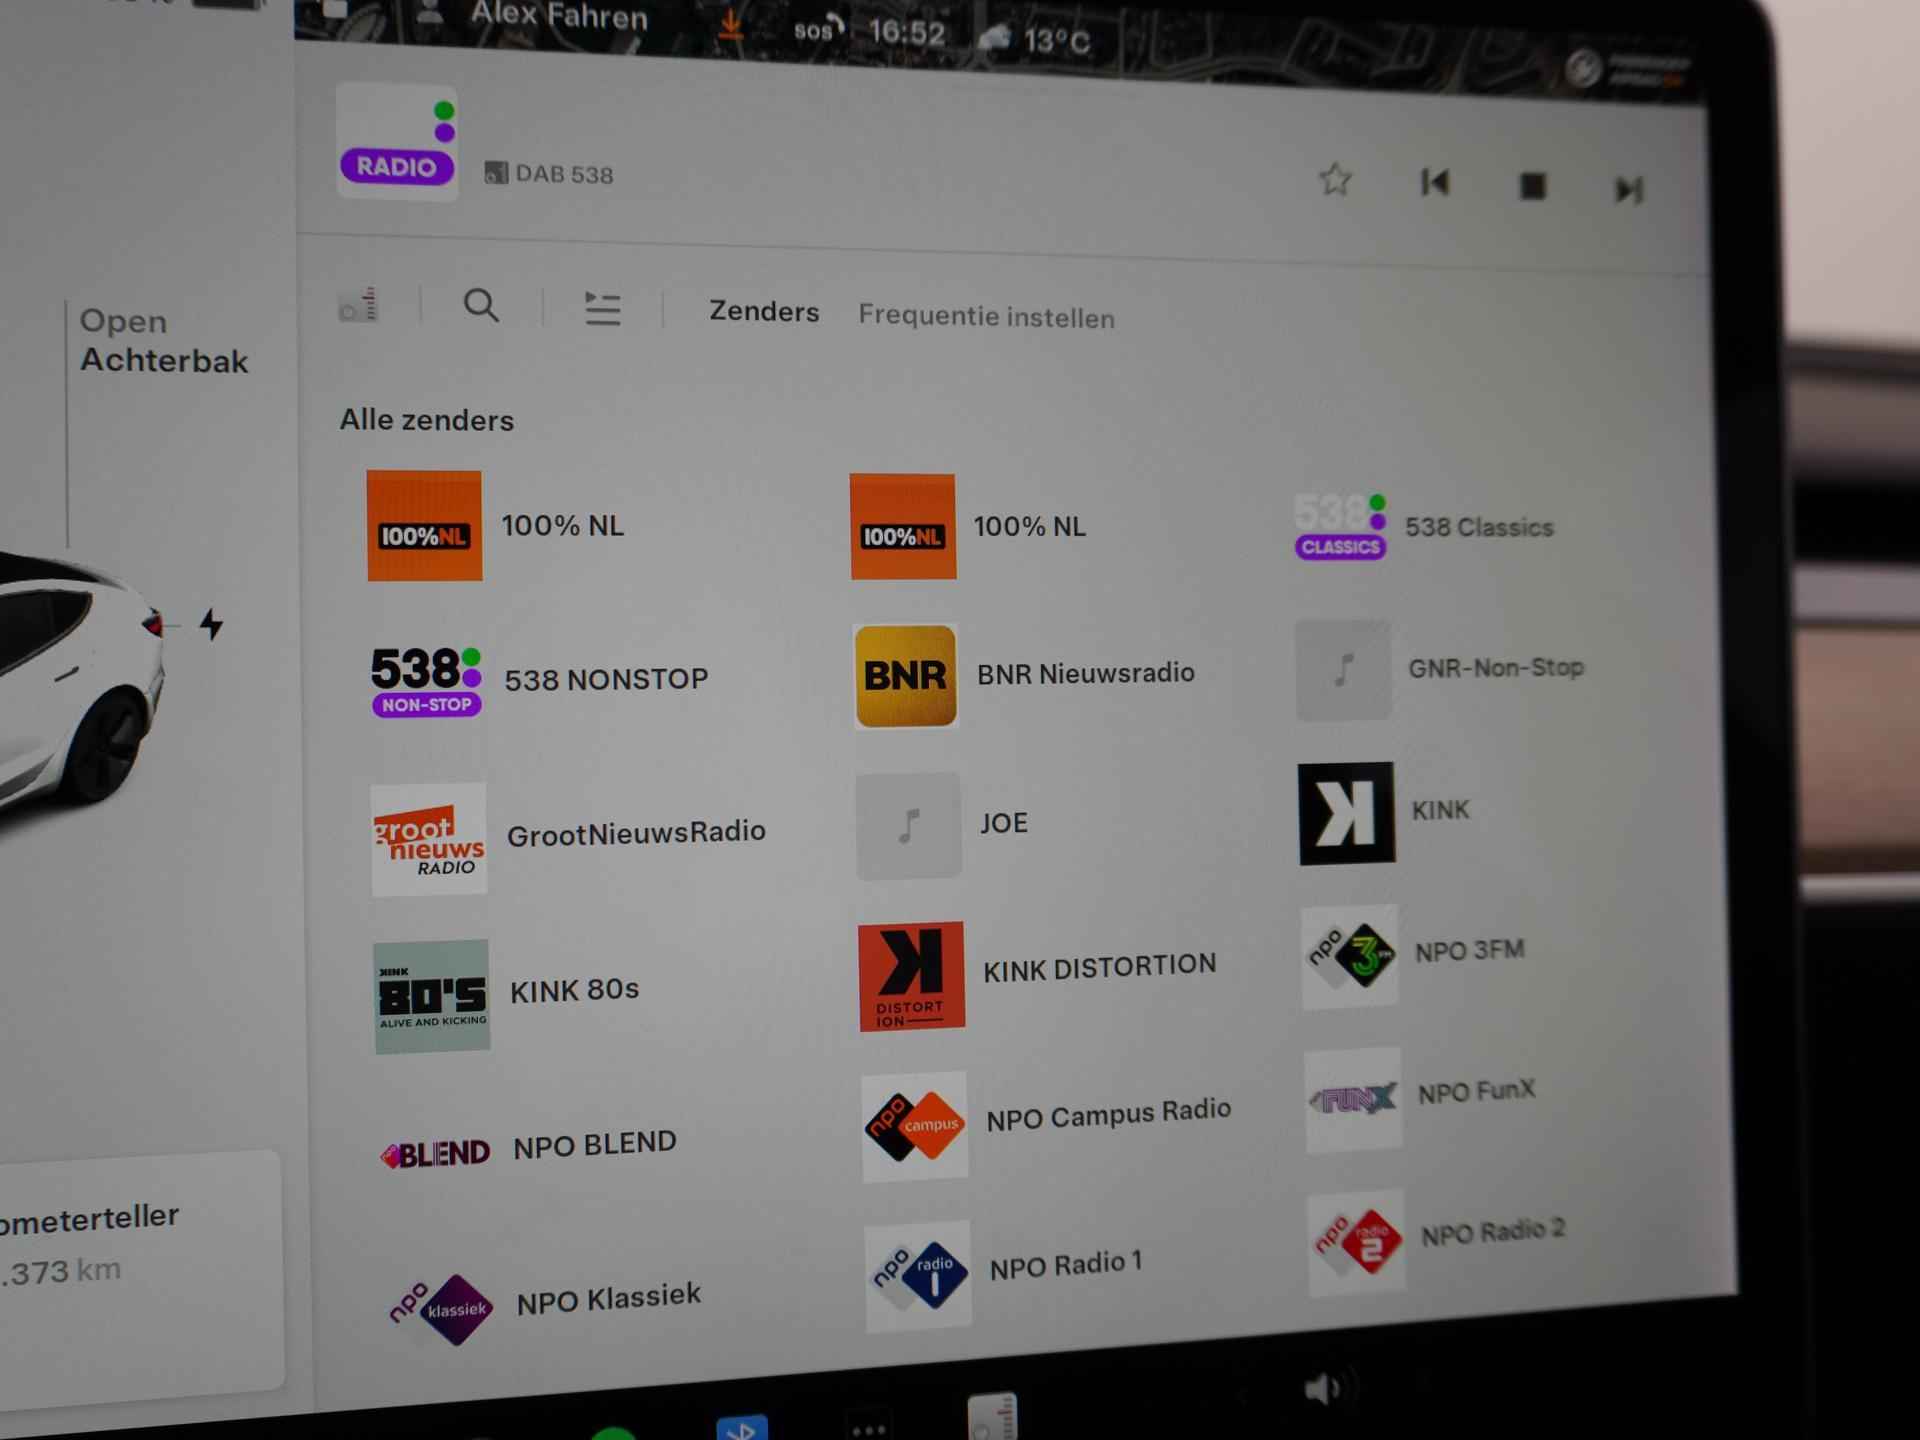Select KINK 80s station name
Viewport: 1920px width, 1440px height.
pyautogui.click(x=574, y=990)
